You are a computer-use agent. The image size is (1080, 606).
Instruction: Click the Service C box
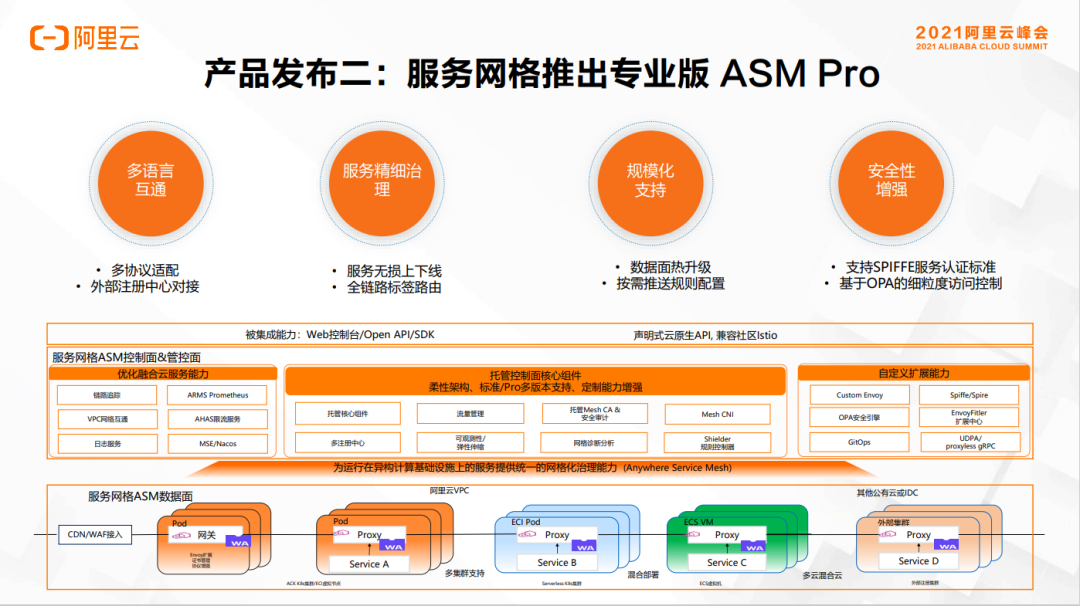coord(727,563)
